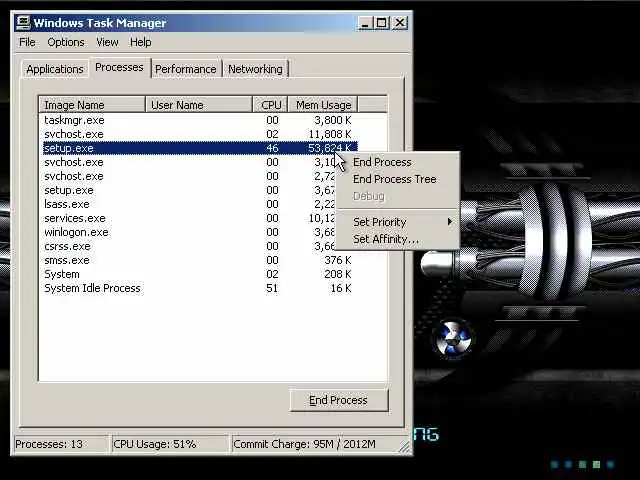This screenshot has height=480, width=640.
Task: Click the 3,800 K memory value
Action: point(333,120)
